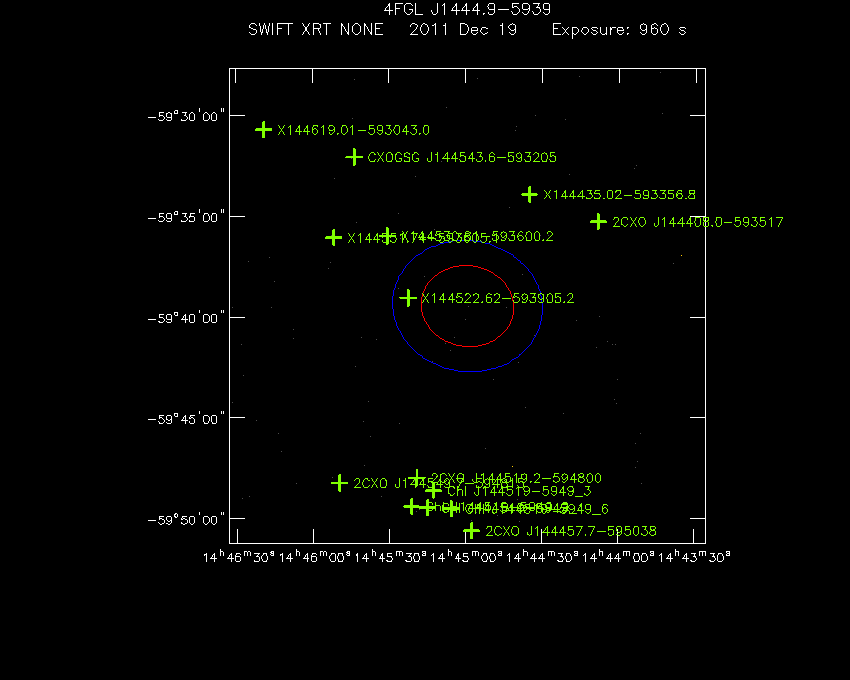The image size is (850, 680).
Task: Click the right ascension label 14h44m30s
Action: click(543, 557)
